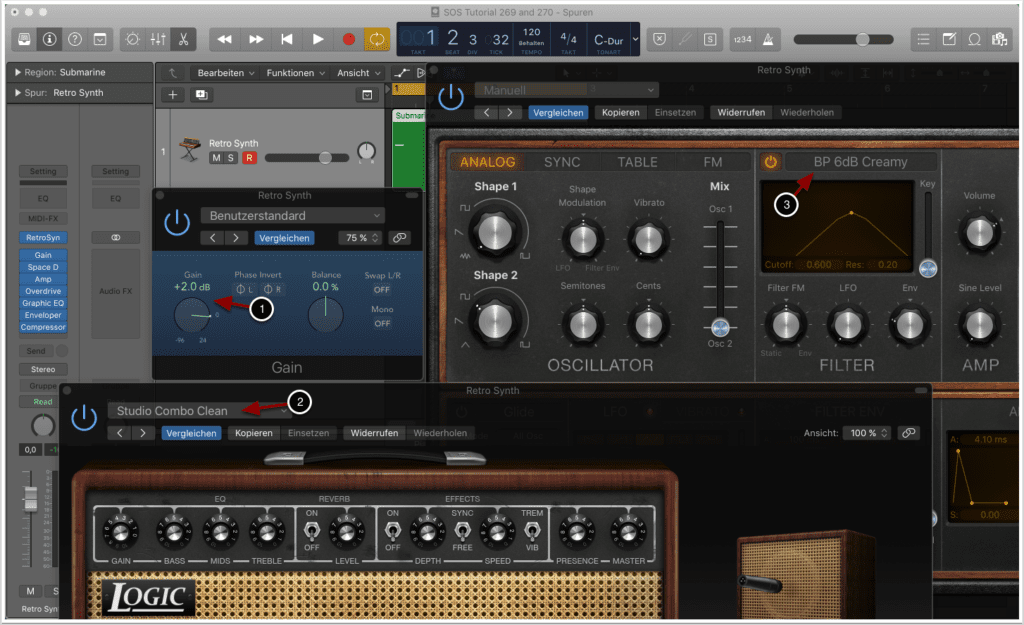The image size is (1024, 625).
Task: Toggle the orange Filter power button
Action: coord(770,162)
